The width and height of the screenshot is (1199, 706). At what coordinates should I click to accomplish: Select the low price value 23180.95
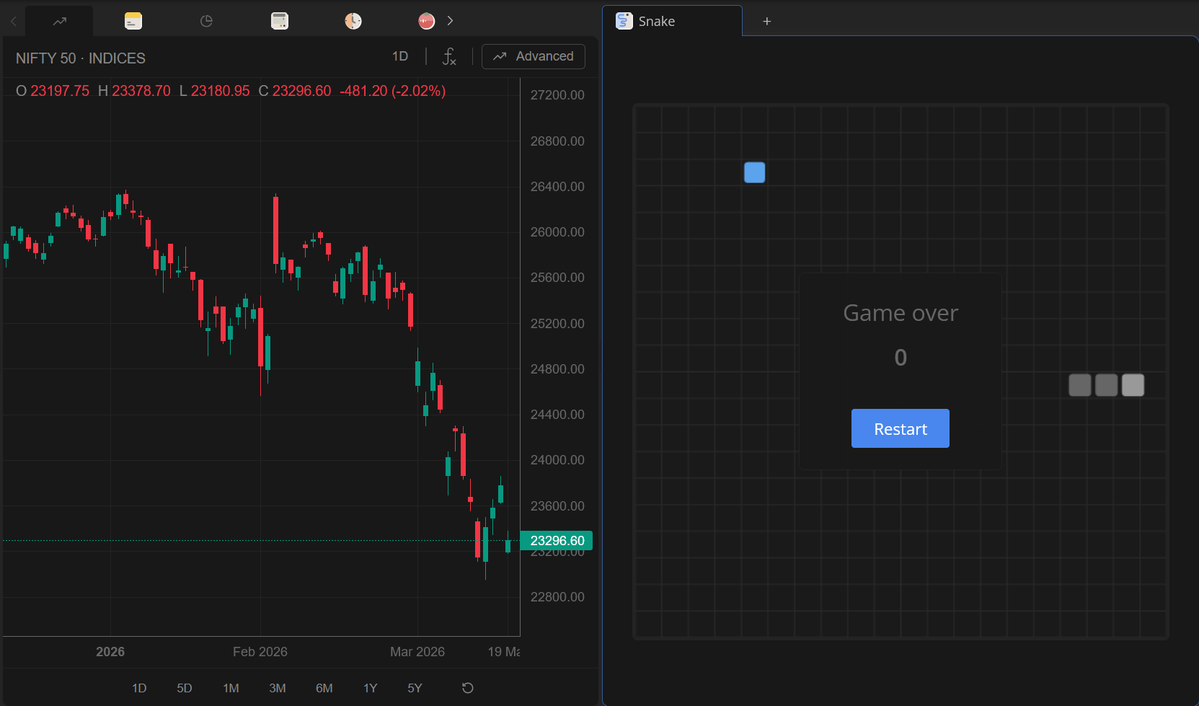click(x=220, y=91)
